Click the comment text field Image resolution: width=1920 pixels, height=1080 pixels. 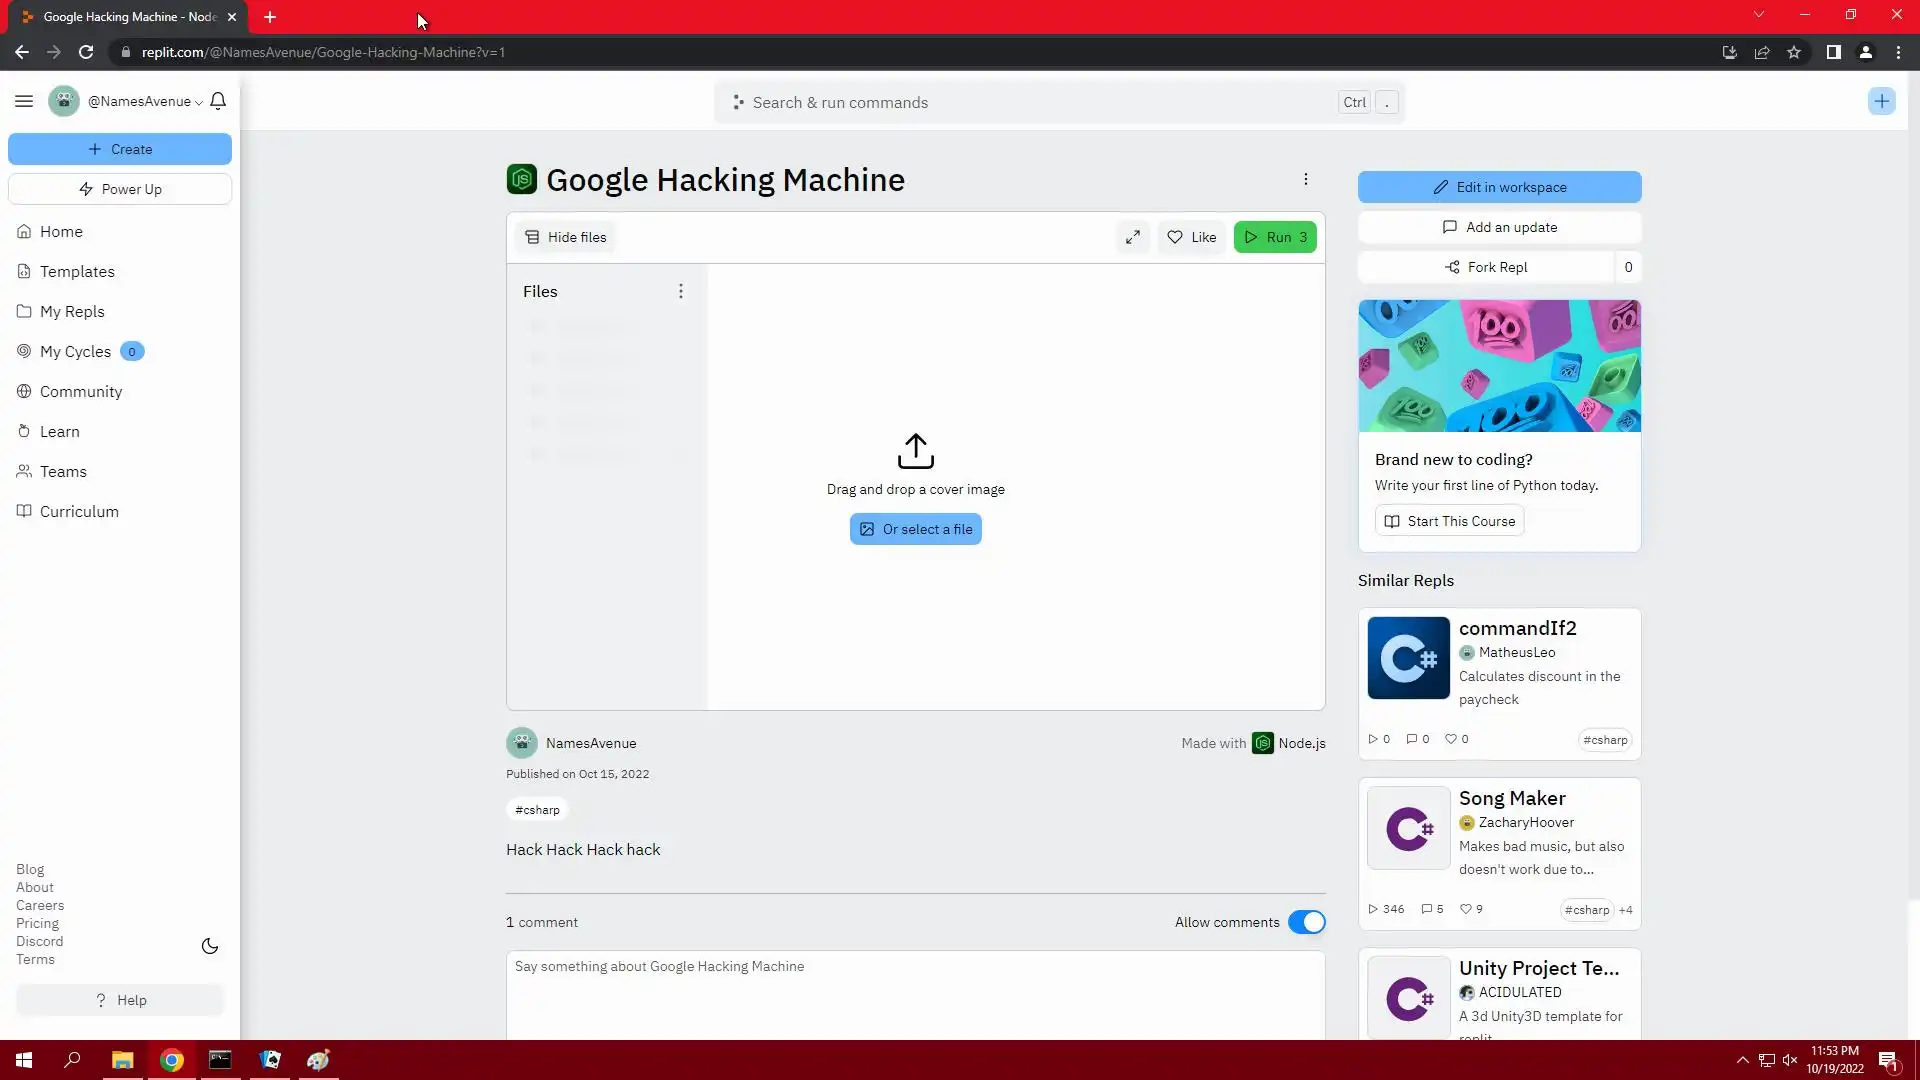(915, 990)
